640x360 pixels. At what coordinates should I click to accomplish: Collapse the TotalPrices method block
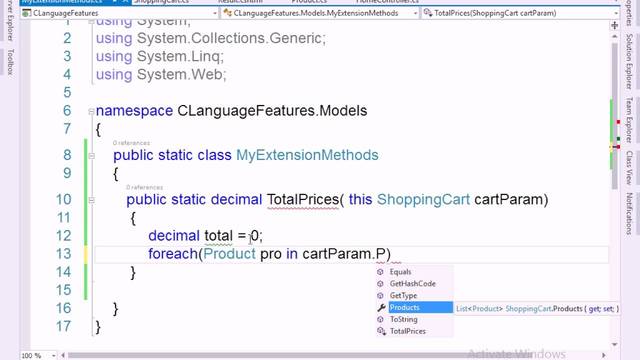(x=91, y=200)
